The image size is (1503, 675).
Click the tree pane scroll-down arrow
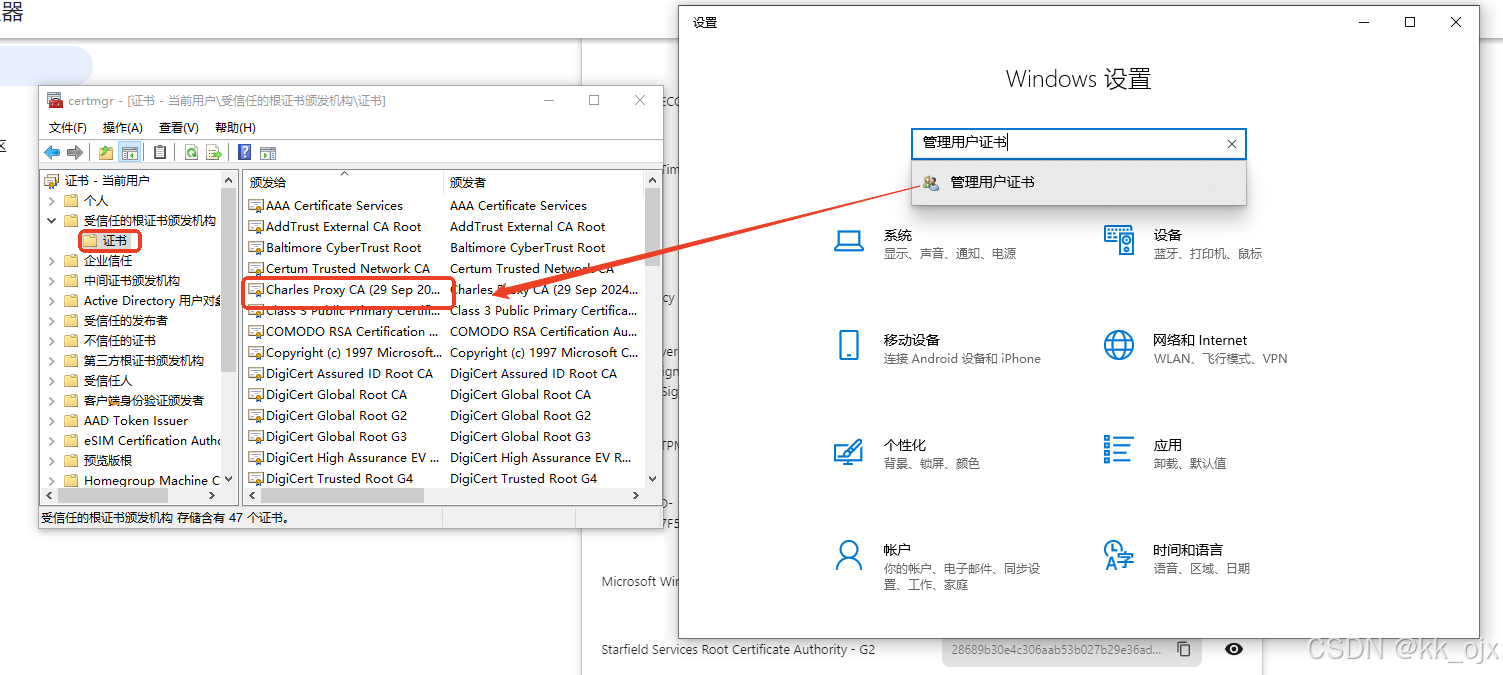pos(229,479)
